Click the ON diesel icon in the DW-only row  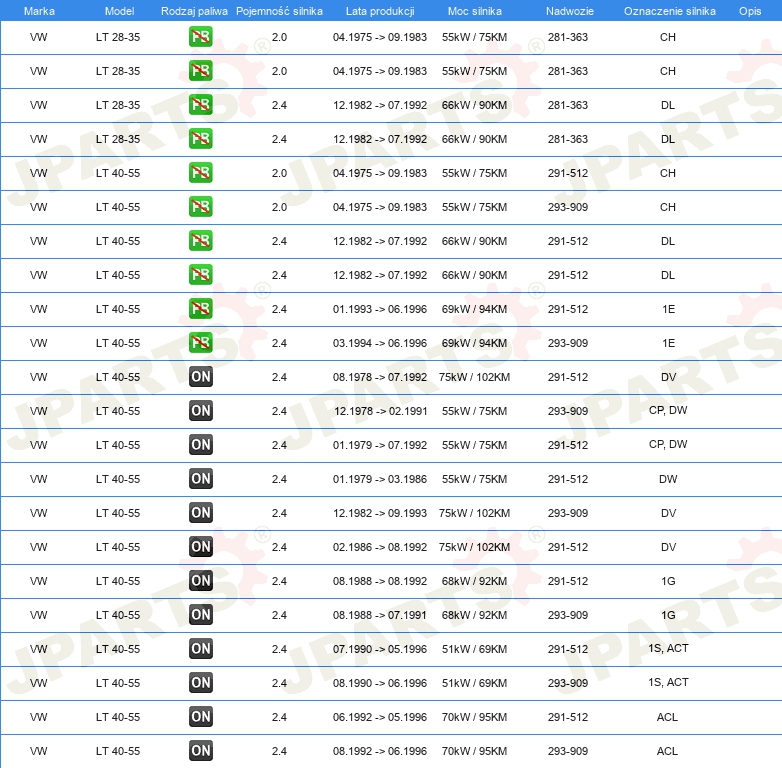pyautogui.click(x=201, y=479)
